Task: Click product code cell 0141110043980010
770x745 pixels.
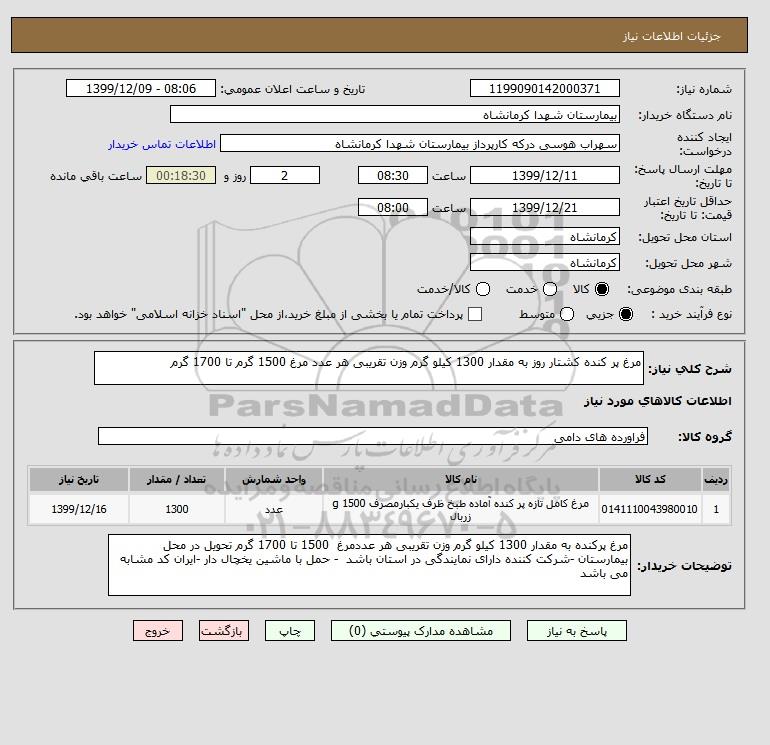Action: coord(650,509)
